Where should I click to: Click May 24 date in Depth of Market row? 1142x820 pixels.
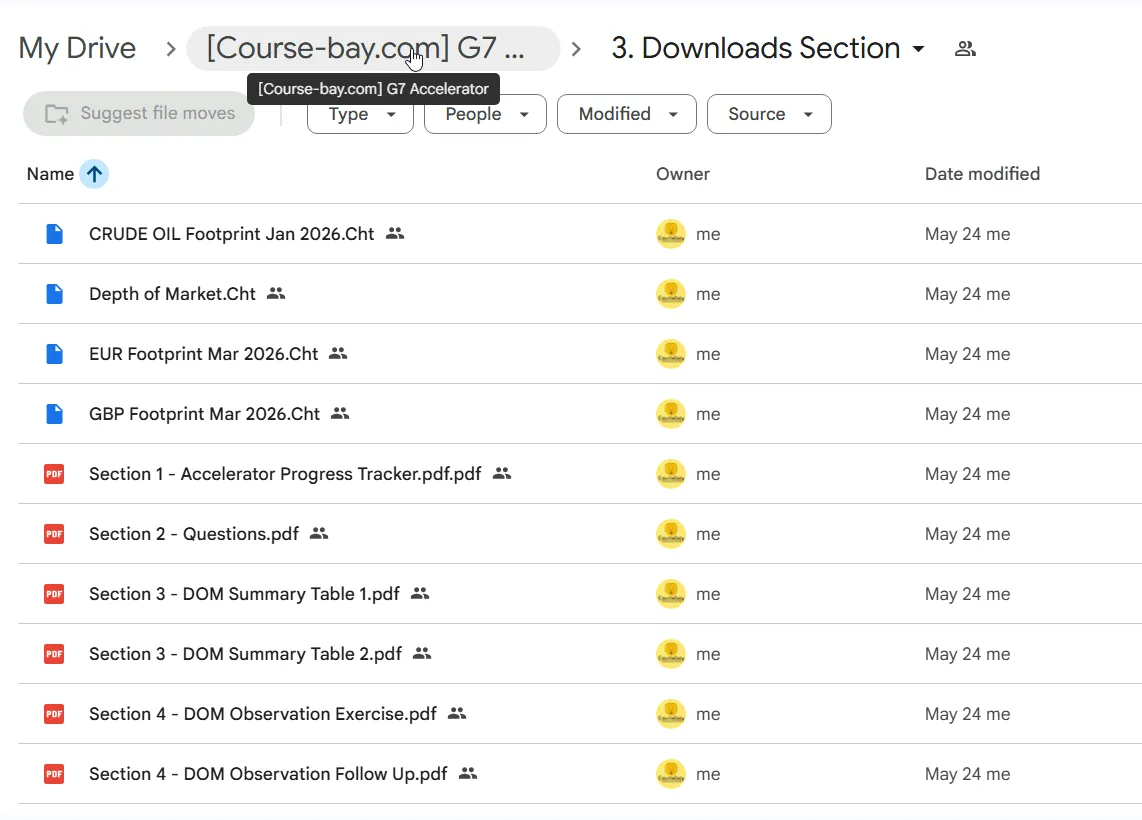967,294
